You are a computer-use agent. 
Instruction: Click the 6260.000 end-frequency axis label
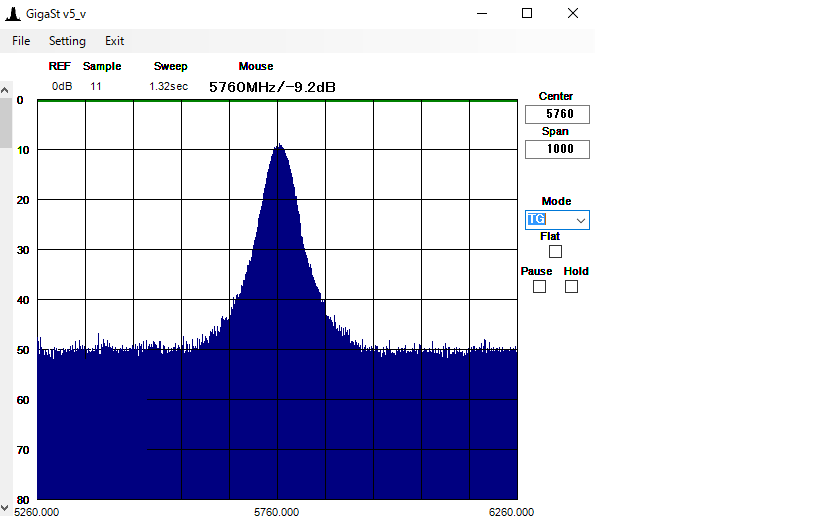pyautogui.click(x=511, y=512)
